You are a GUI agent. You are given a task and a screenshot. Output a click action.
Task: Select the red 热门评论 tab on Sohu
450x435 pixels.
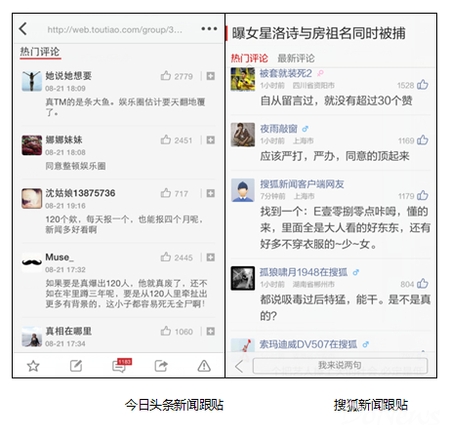point(249,58)
